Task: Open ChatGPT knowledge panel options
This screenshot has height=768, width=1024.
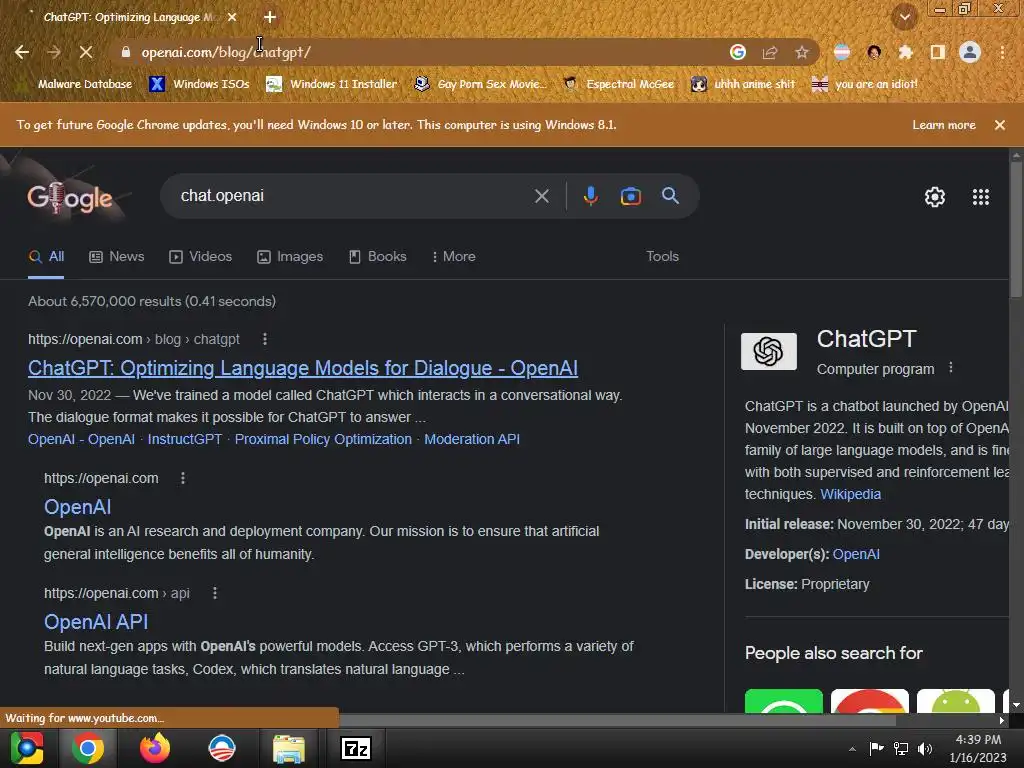Action: [x=951, y=368]
